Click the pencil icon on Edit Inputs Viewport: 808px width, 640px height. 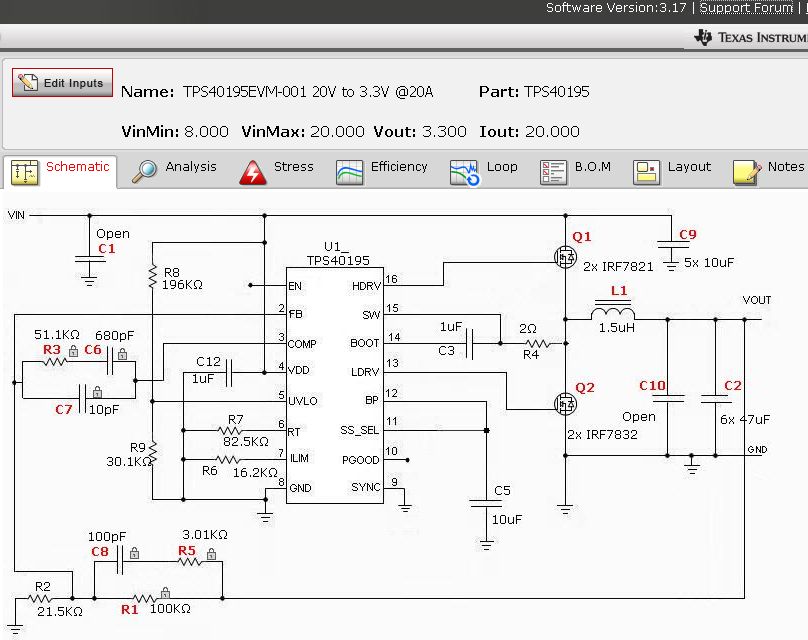[x=28, y=82]
